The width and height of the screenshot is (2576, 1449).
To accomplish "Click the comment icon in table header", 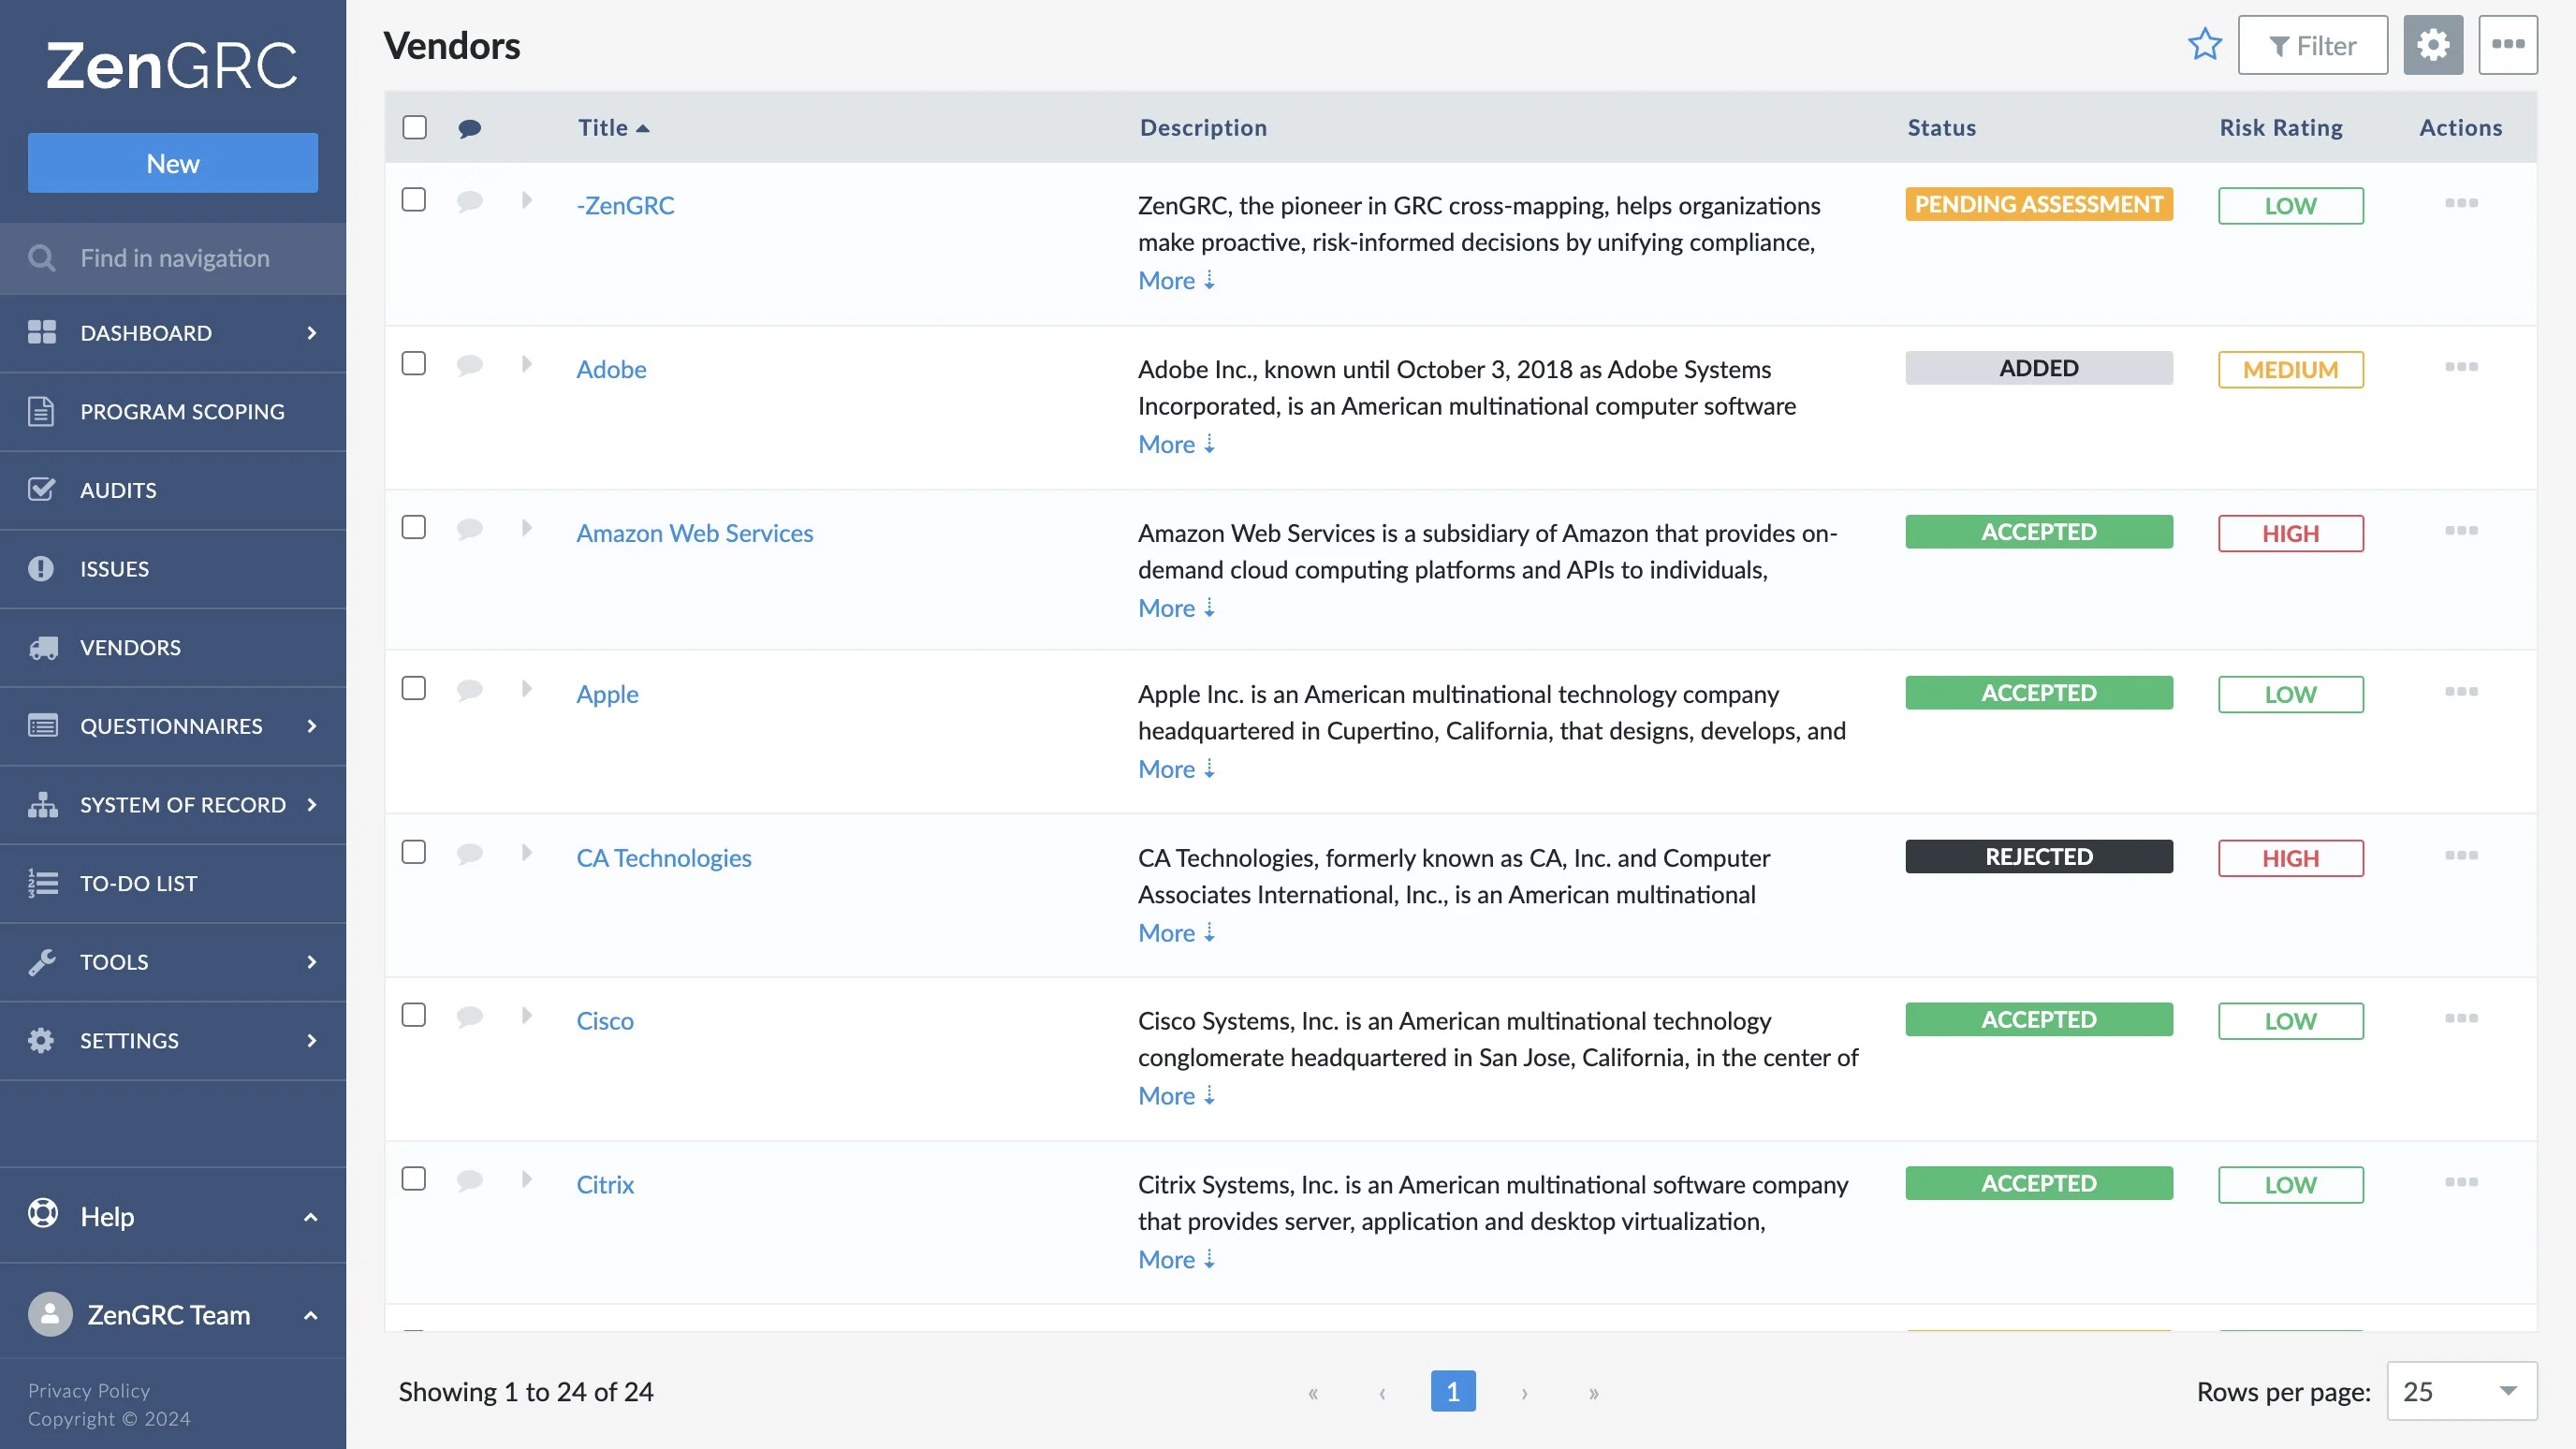I will [469, 128].
